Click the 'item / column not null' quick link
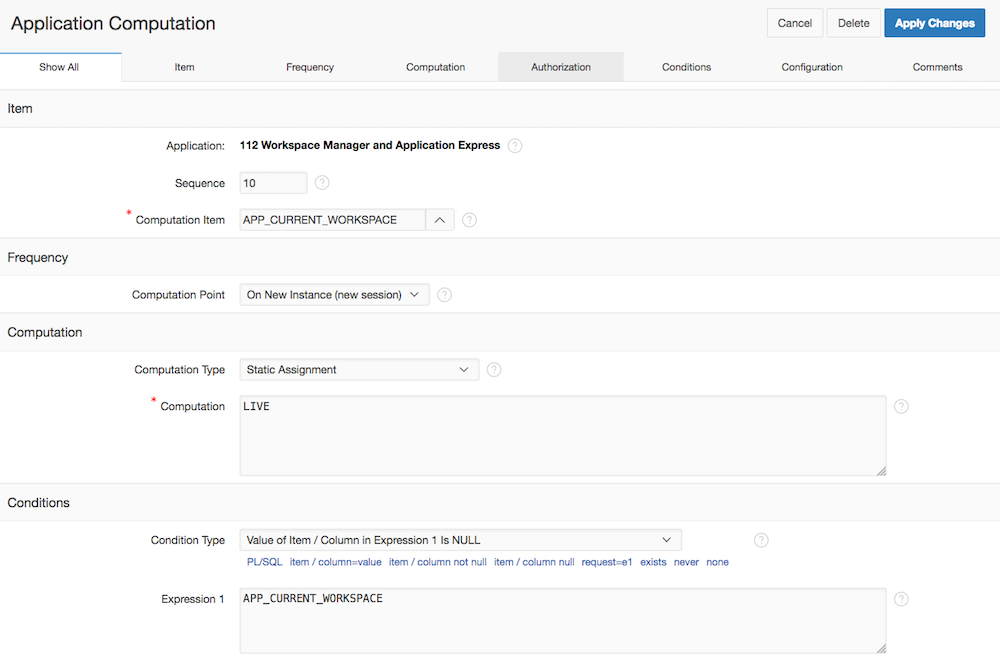Image resolution: width=1000 pixels, height=657 pixels. pyautogui.click(x=438, y=562)
